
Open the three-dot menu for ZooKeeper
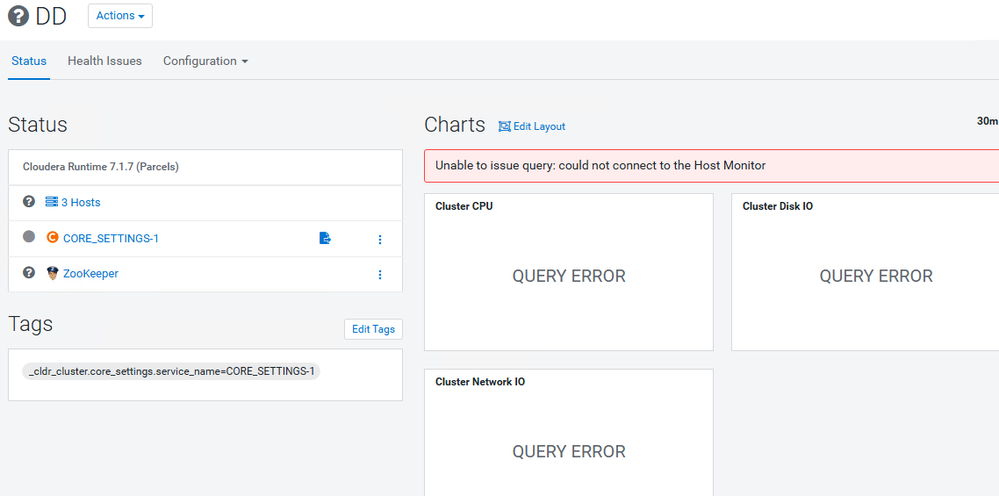click(380, 274)
